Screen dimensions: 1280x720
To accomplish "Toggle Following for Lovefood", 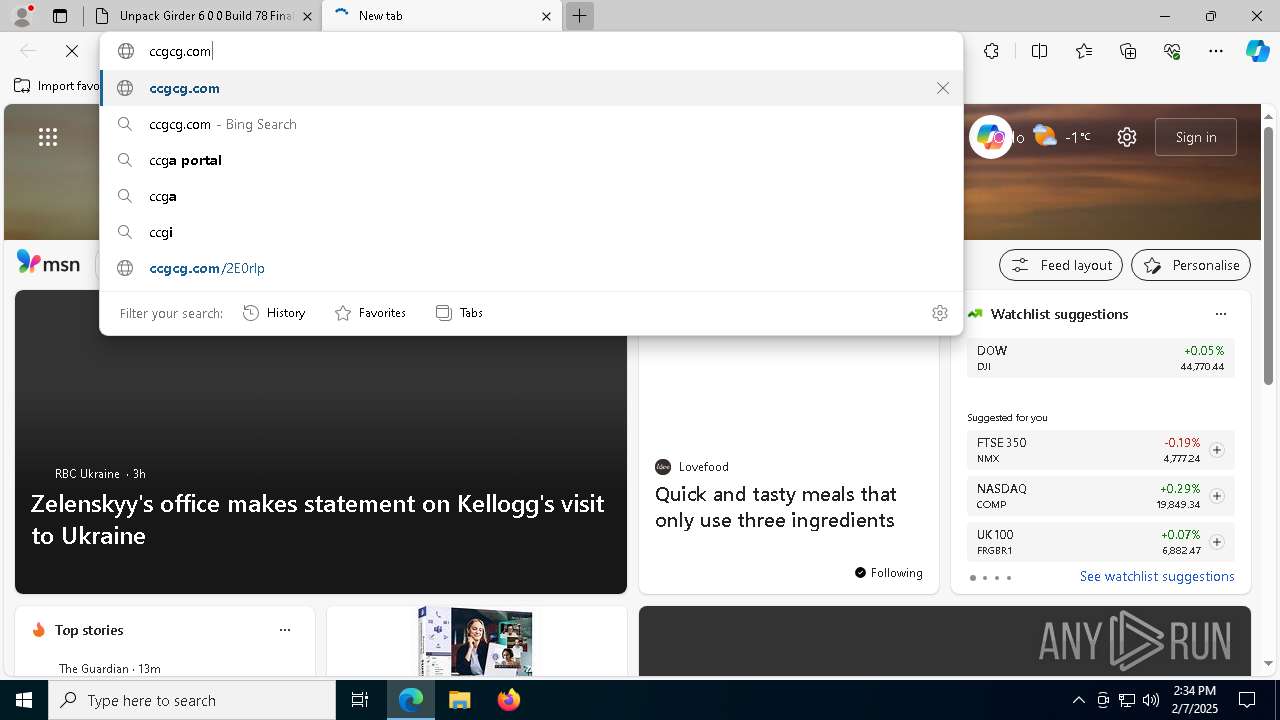I will coord(889,572).
